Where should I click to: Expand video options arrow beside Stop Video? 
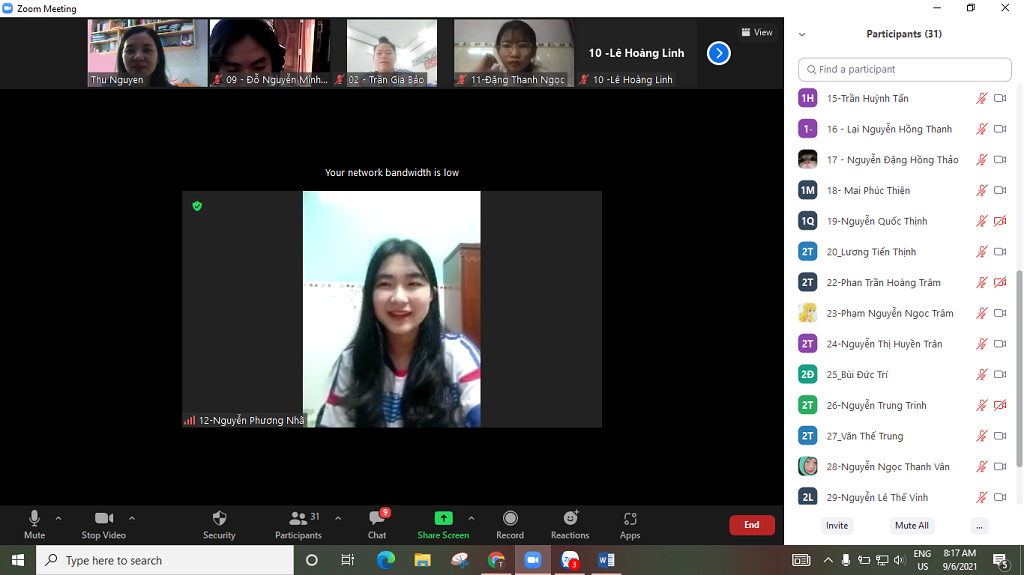pos(132,518)
